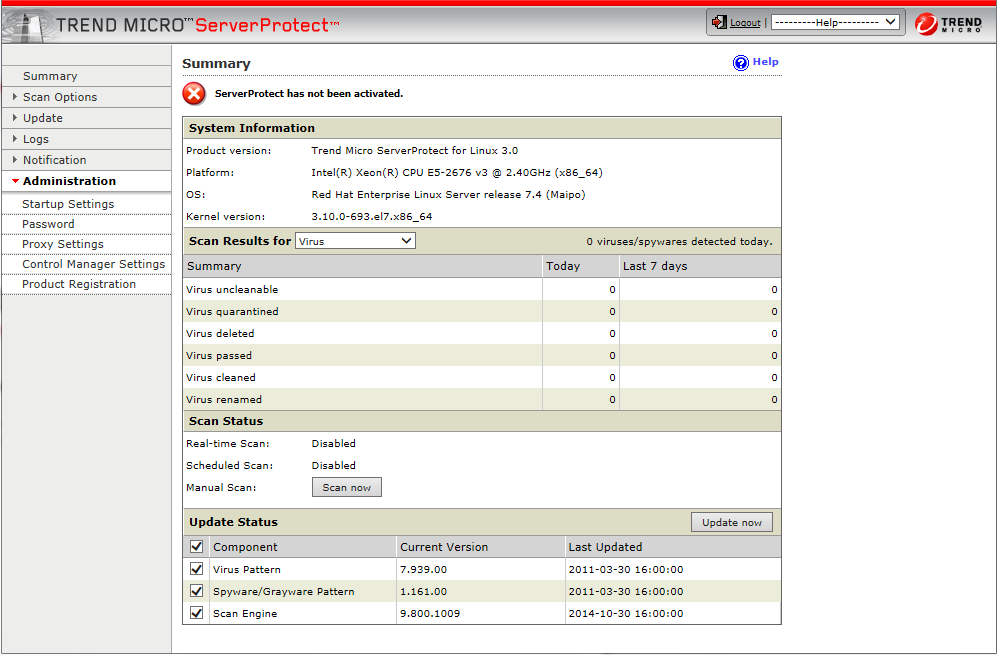Viewport: 997px width, 655px height.
Task: Select Update in the sidebar
Action: pyautogui.click(x=43, y=118)
